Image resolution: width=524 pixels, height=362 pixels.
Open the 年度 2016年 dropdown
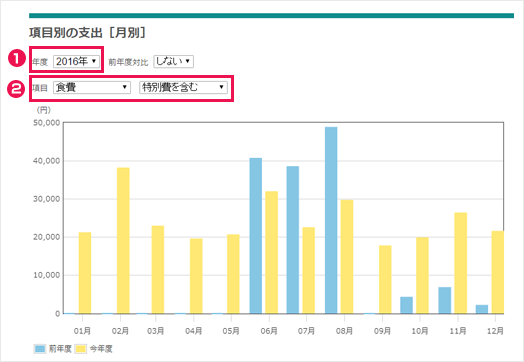tap(76, 61)
